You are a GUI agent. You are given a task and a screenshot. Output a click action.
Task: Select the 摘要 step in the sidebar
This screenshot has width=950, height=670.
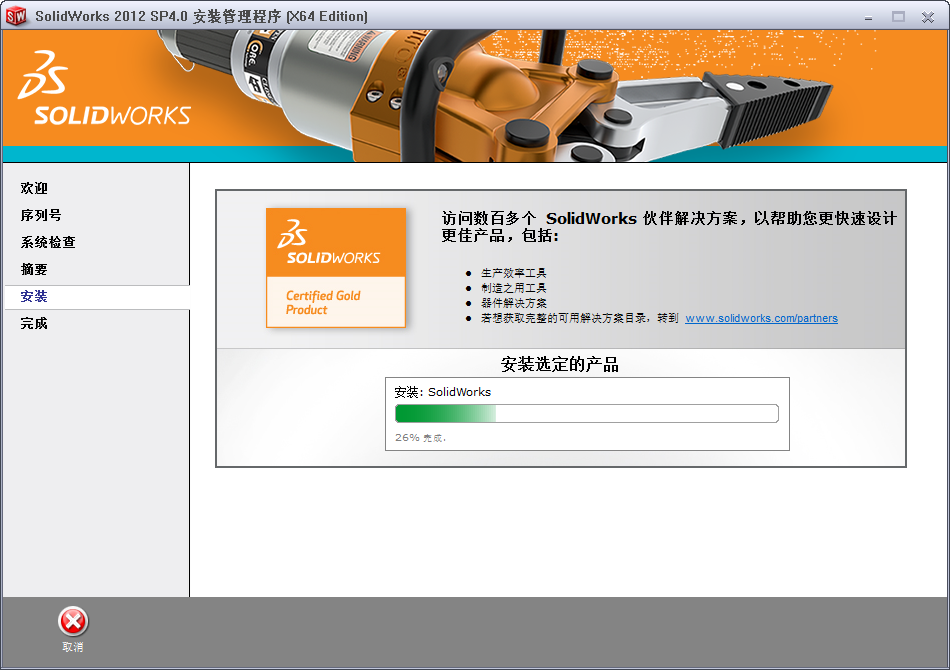click(x=34, y=270)
